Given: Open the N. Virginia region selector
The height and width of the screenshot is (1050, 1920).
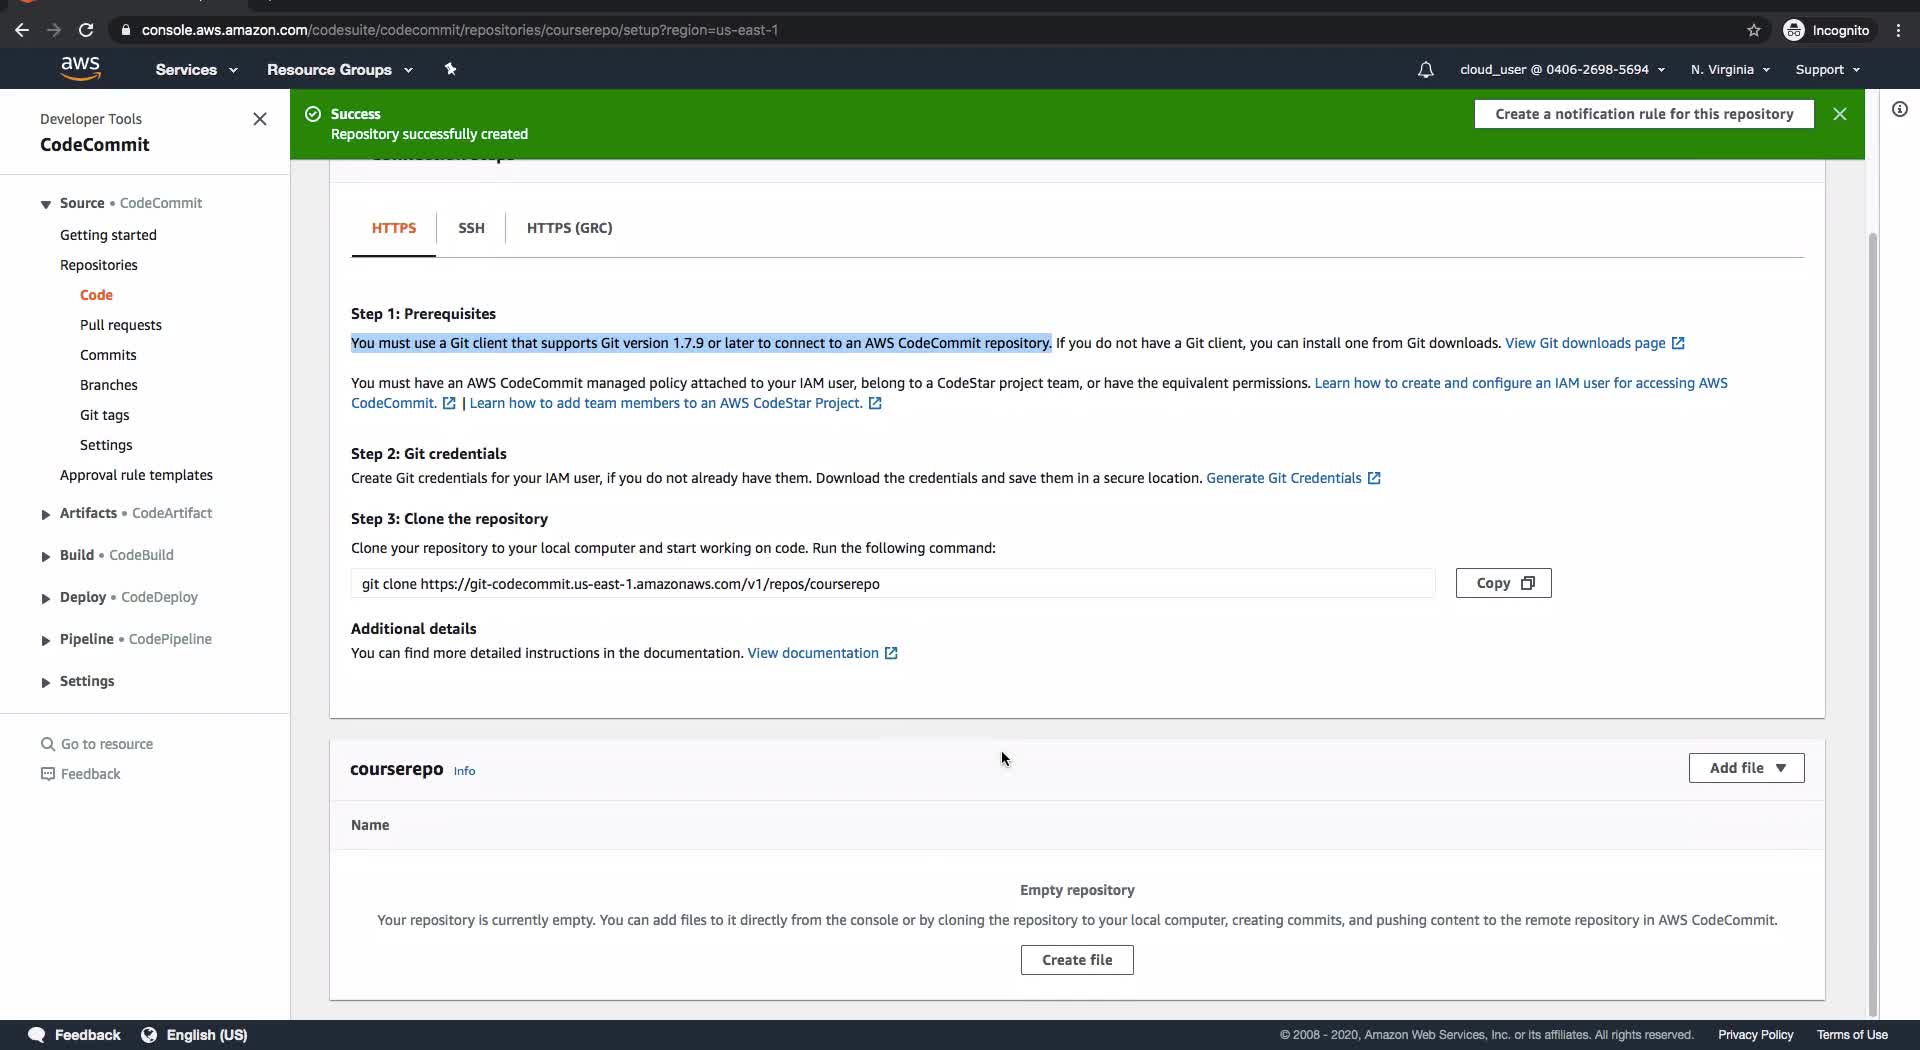Looking at the screenshot, I should tap(1730, 70).
